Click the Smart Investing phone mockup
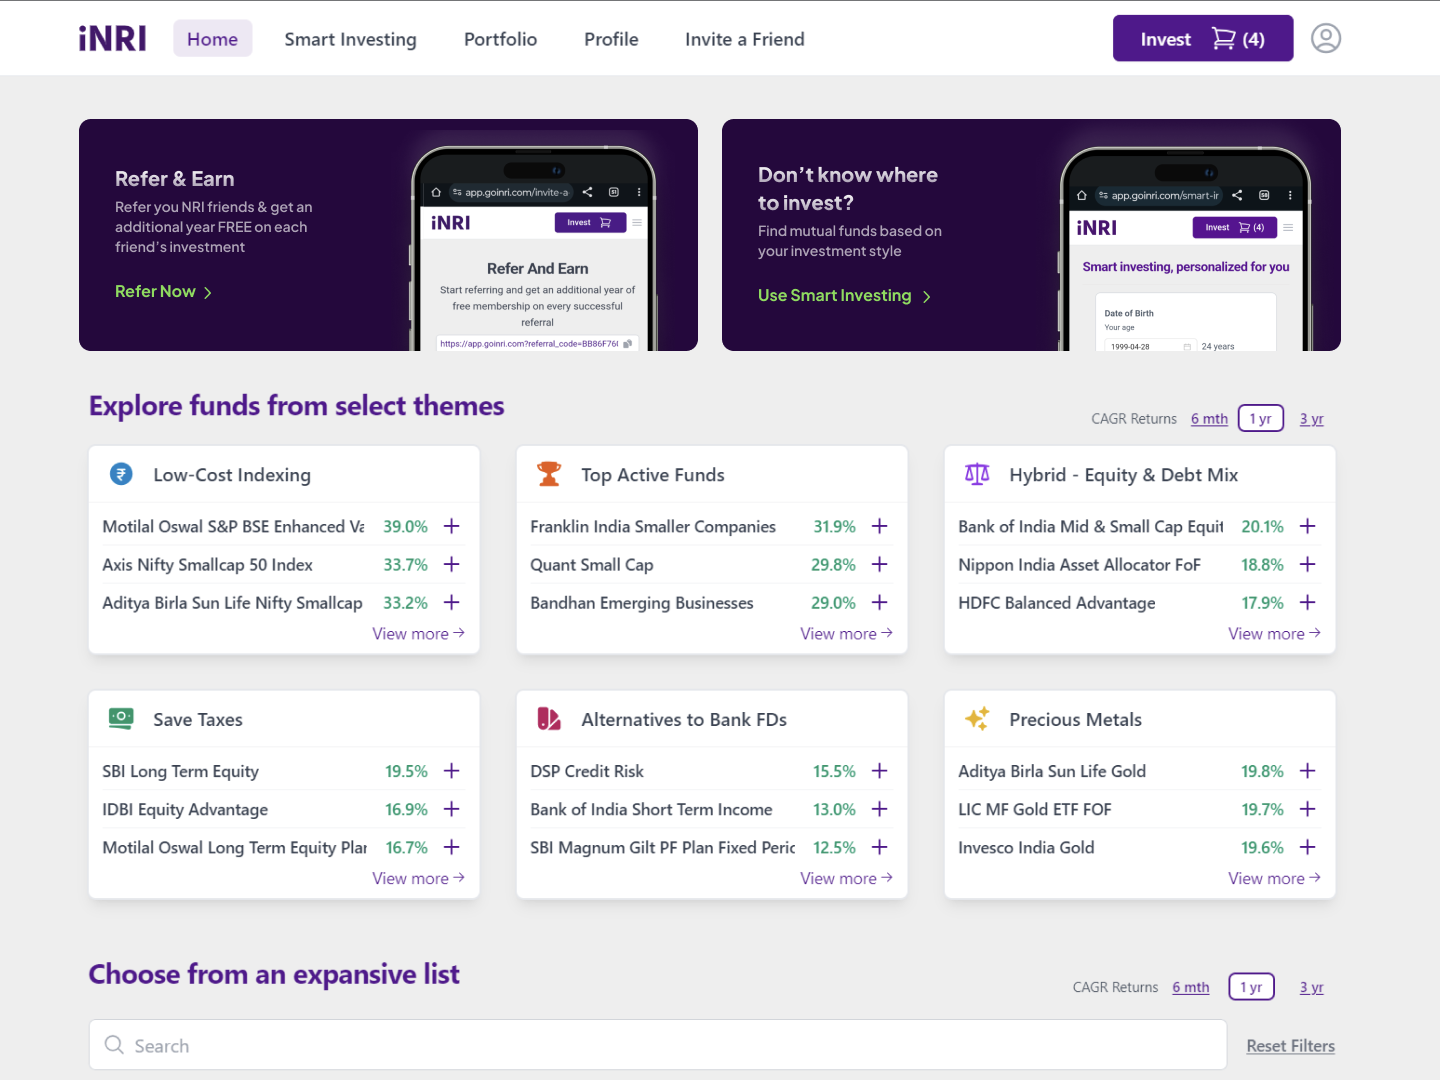 1185,248
